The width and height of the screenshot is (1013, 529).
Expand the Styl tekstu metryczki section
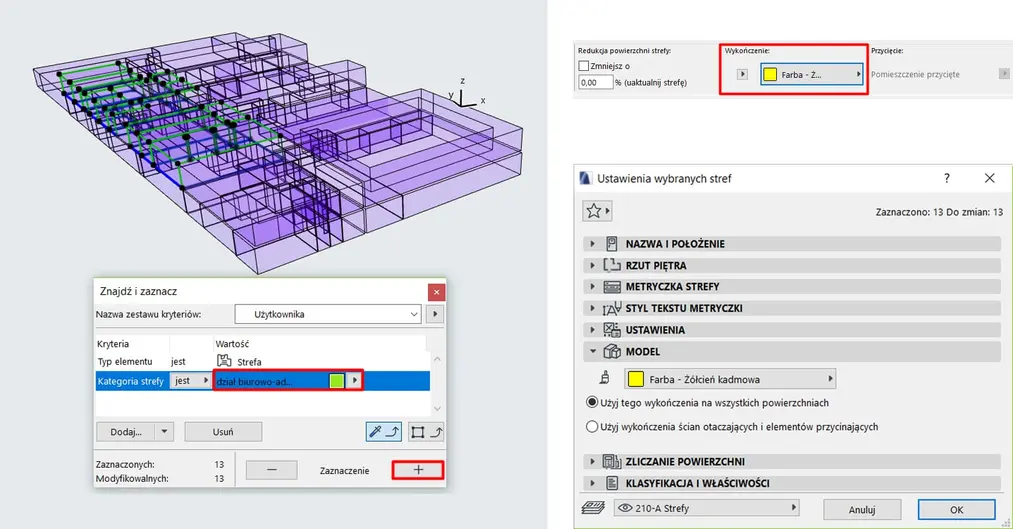[x=592, y=308]
